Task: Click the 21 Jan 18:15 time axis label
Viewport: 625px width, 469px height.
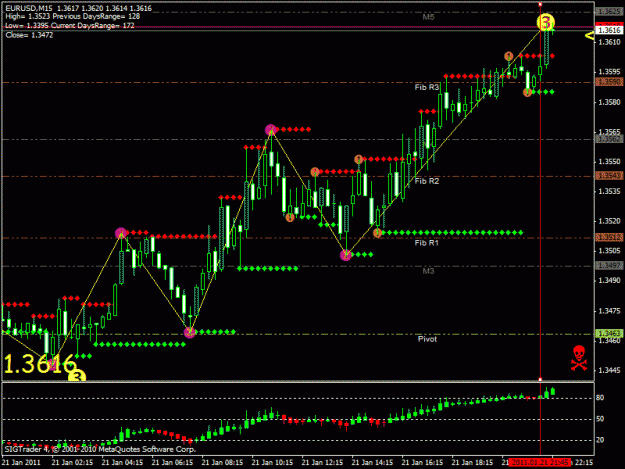Action: click(472, 462)
